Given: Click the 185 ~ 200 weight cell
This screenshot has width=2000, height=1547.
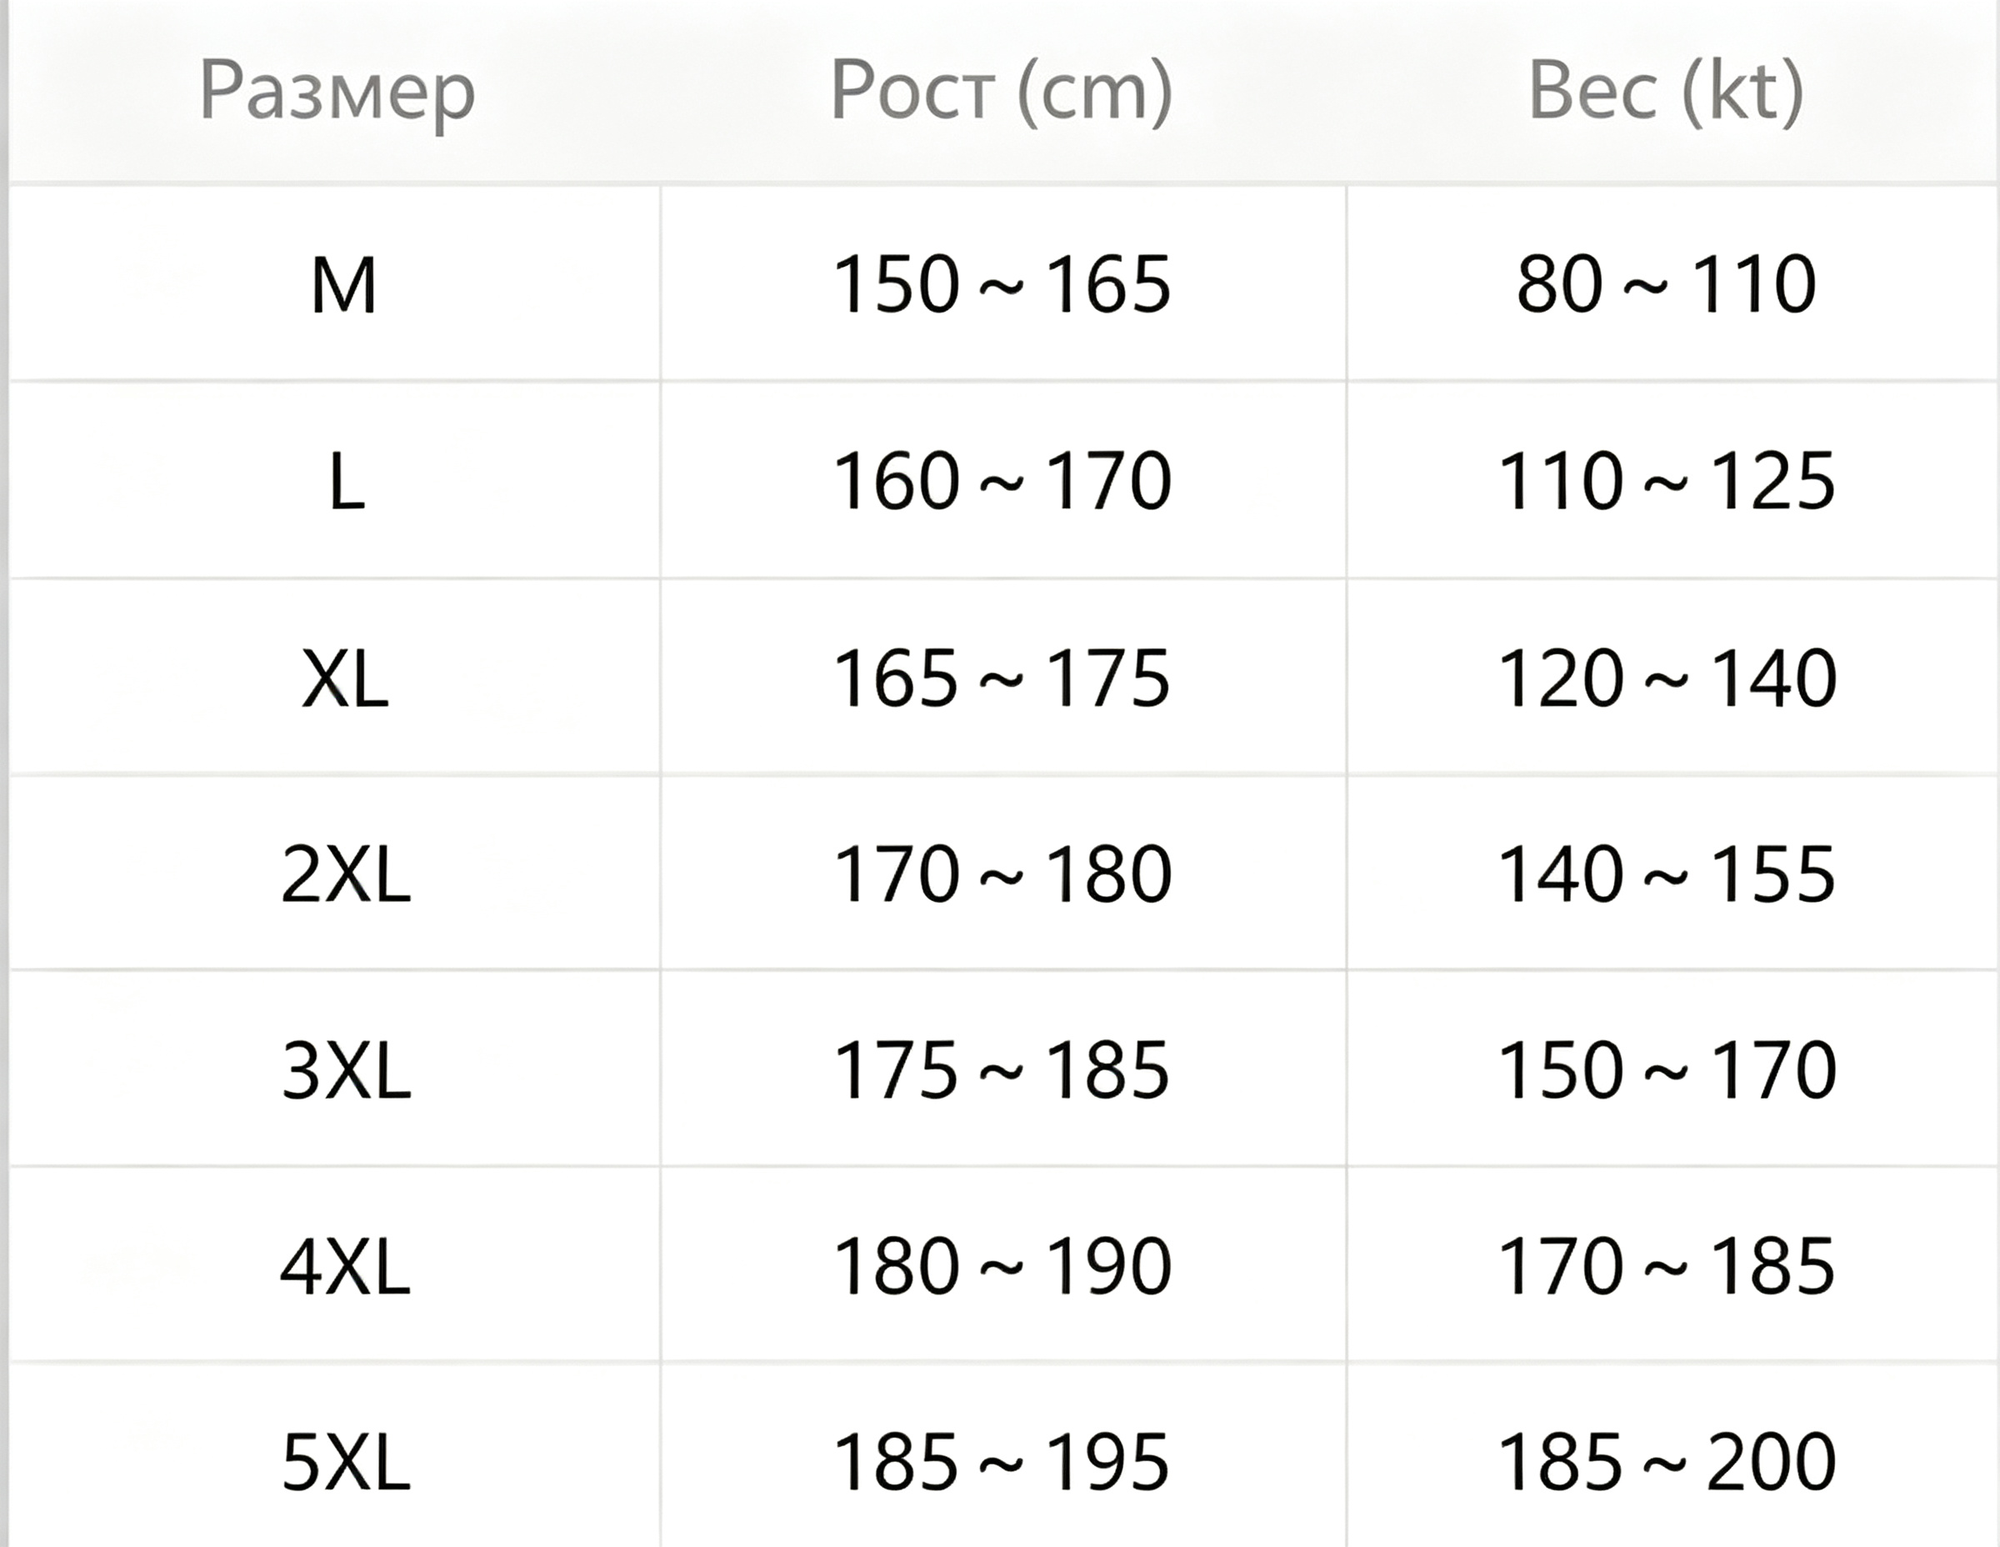Looking at the screenshot, I should pyautogui.click(x=1672, y=1456).
